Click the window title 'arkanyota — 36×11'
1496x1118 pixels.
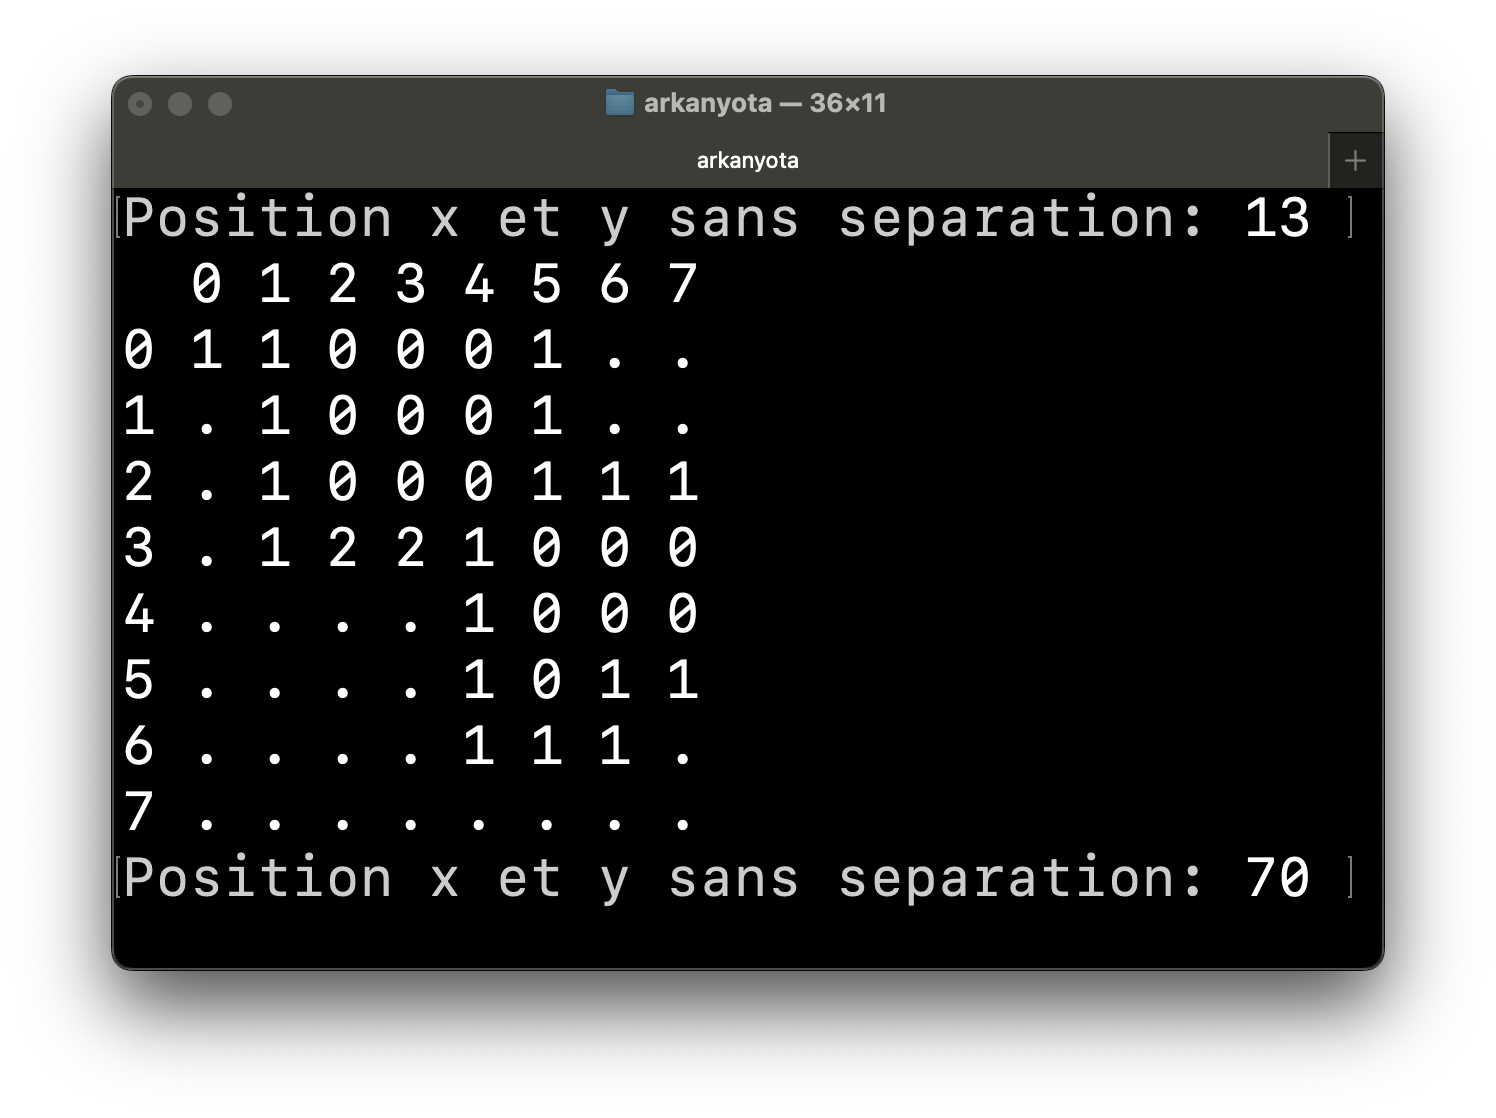click(765, 103)
